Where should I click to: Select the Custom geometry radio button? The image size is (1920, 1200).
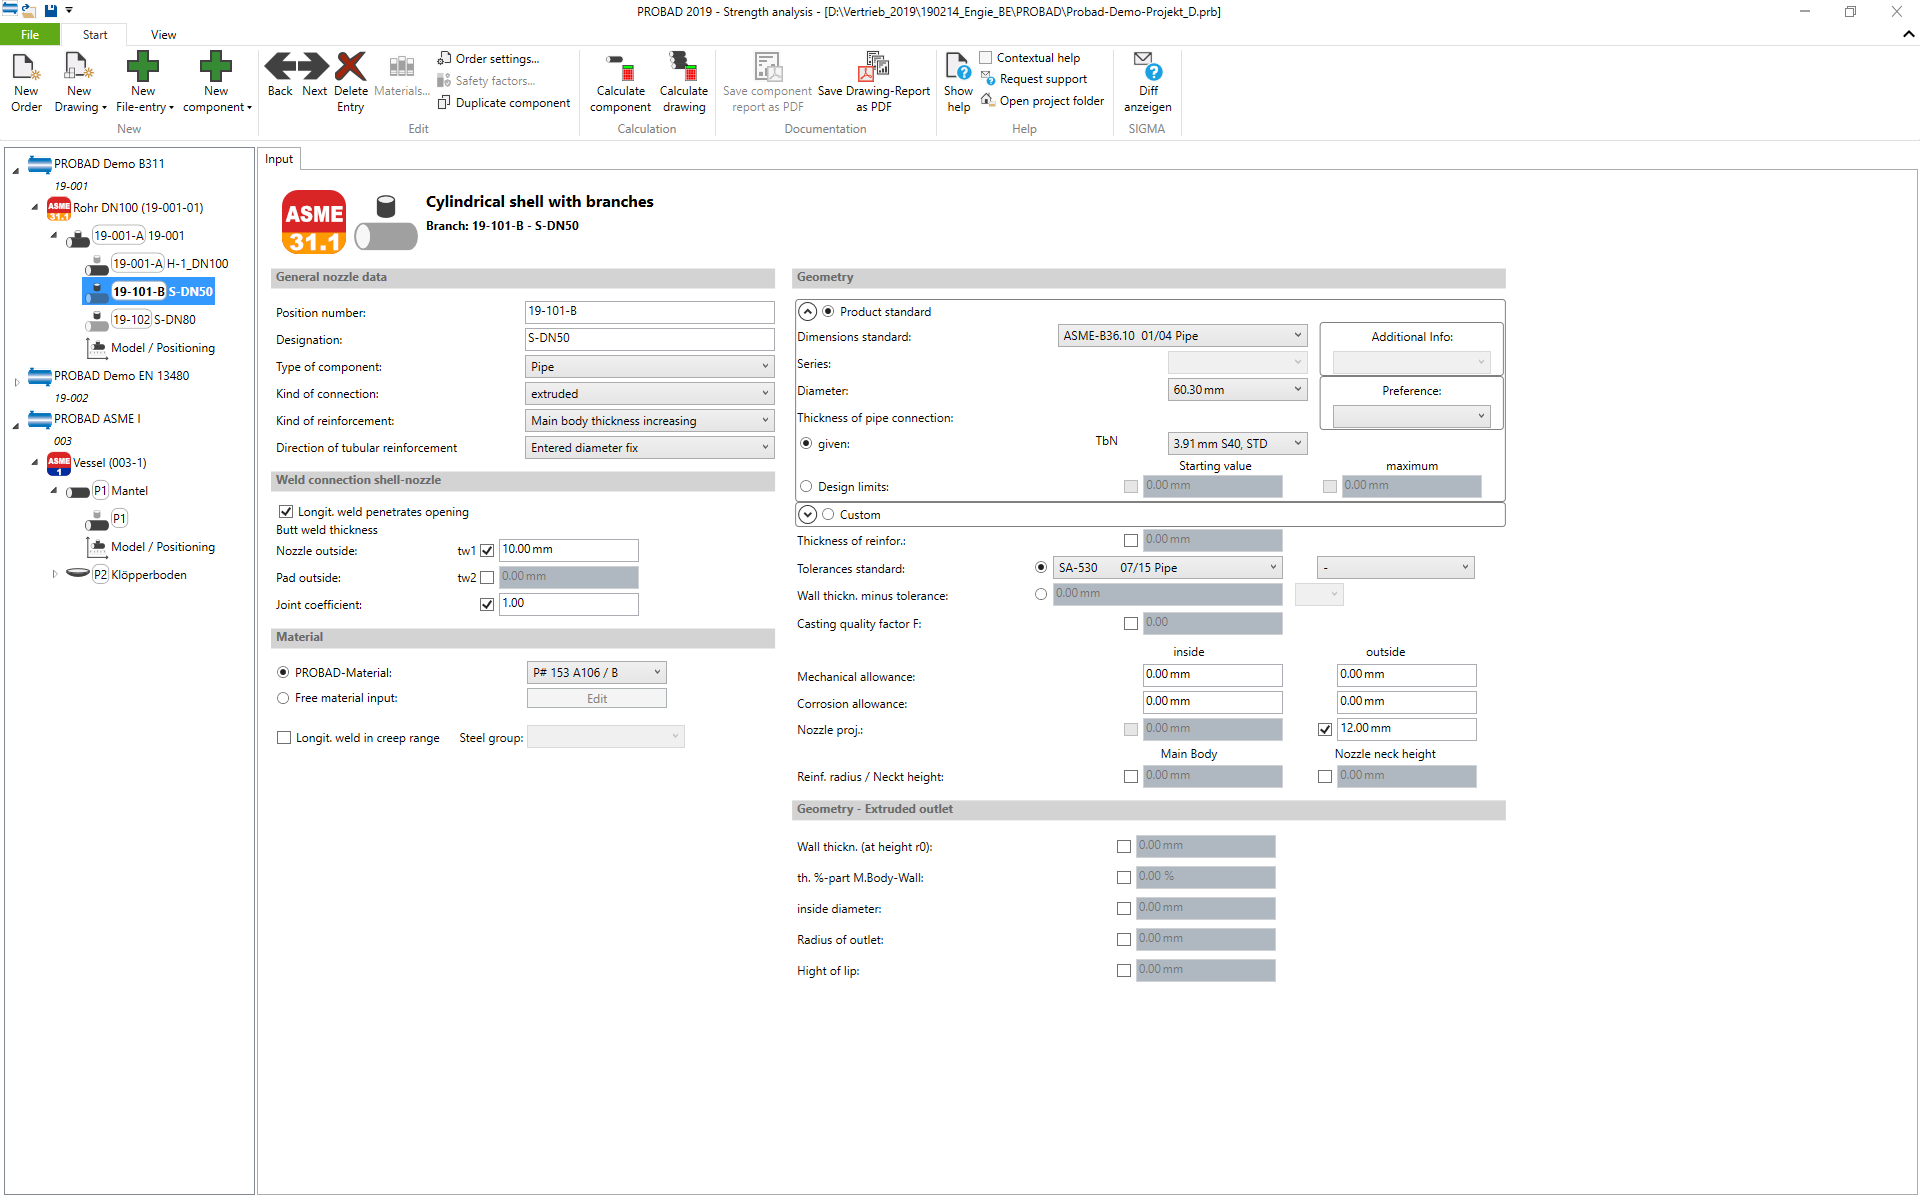828,515
